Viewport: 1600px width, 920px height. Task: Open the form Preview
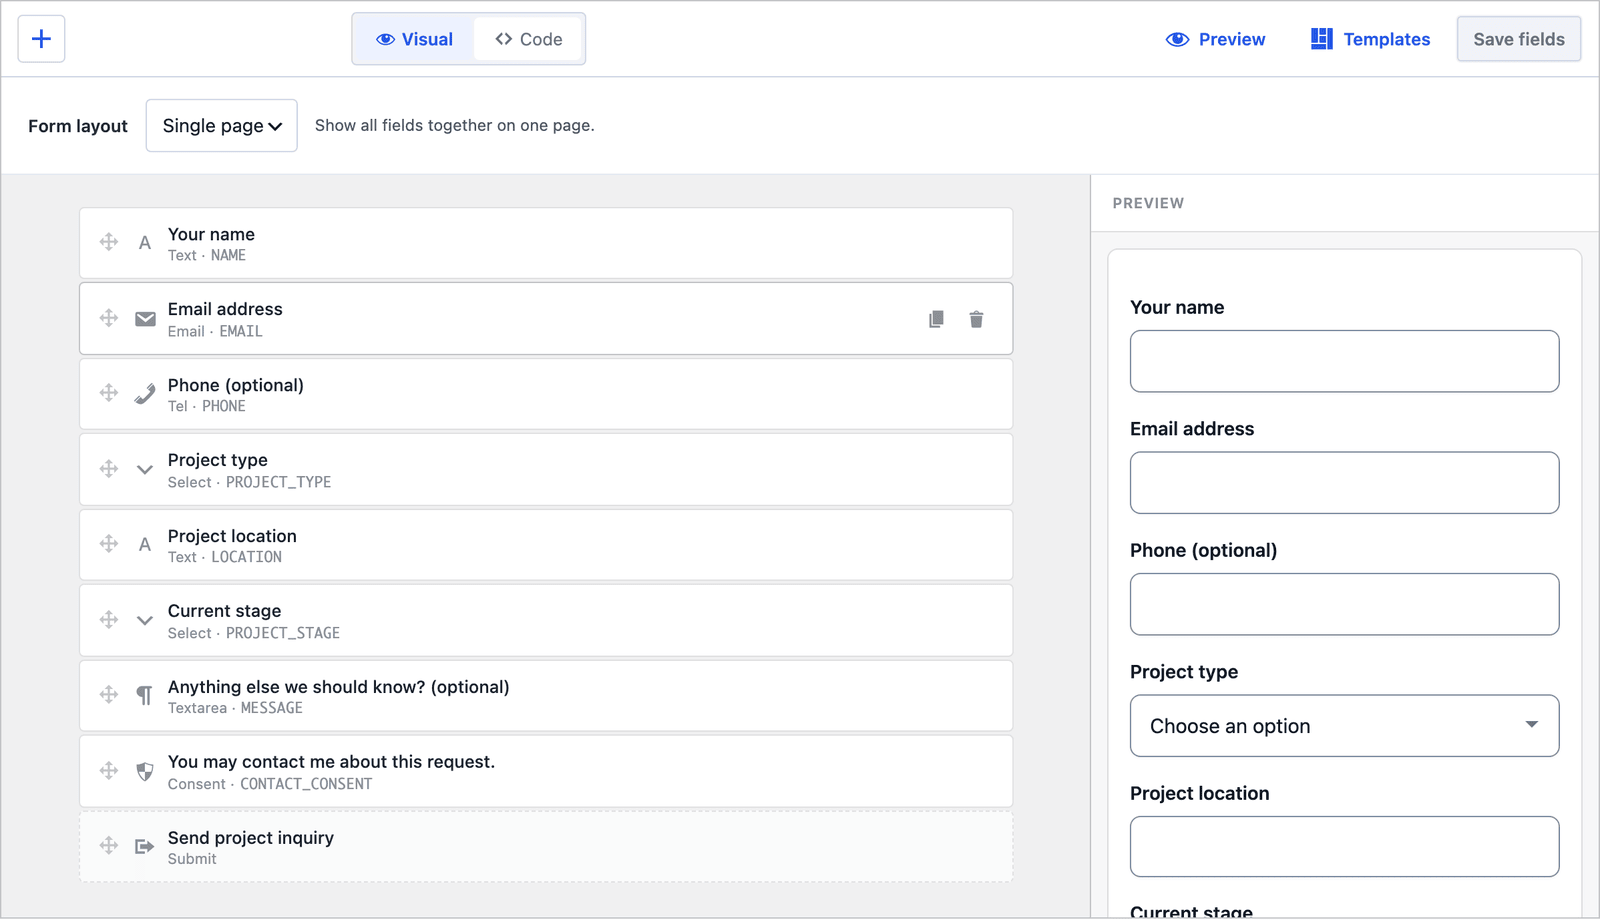point(1215,39)
